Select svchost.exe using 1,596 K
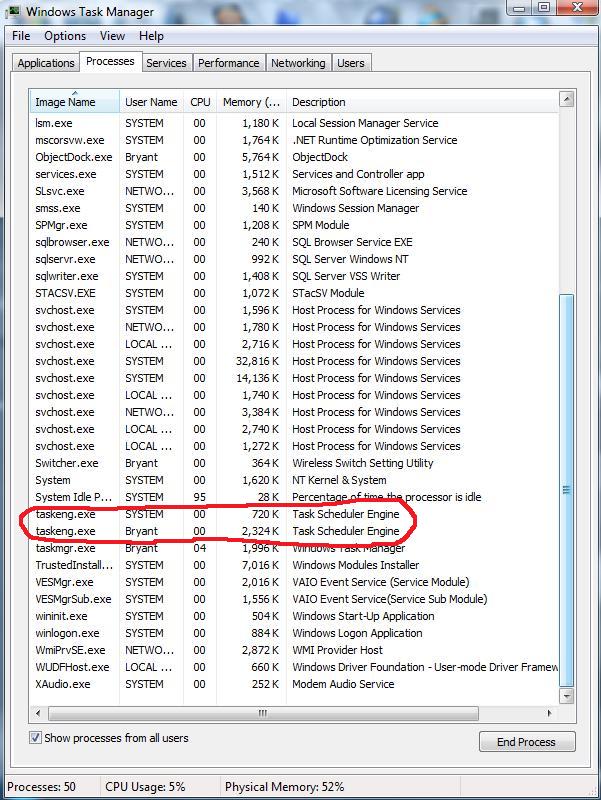 coord(294,310)
